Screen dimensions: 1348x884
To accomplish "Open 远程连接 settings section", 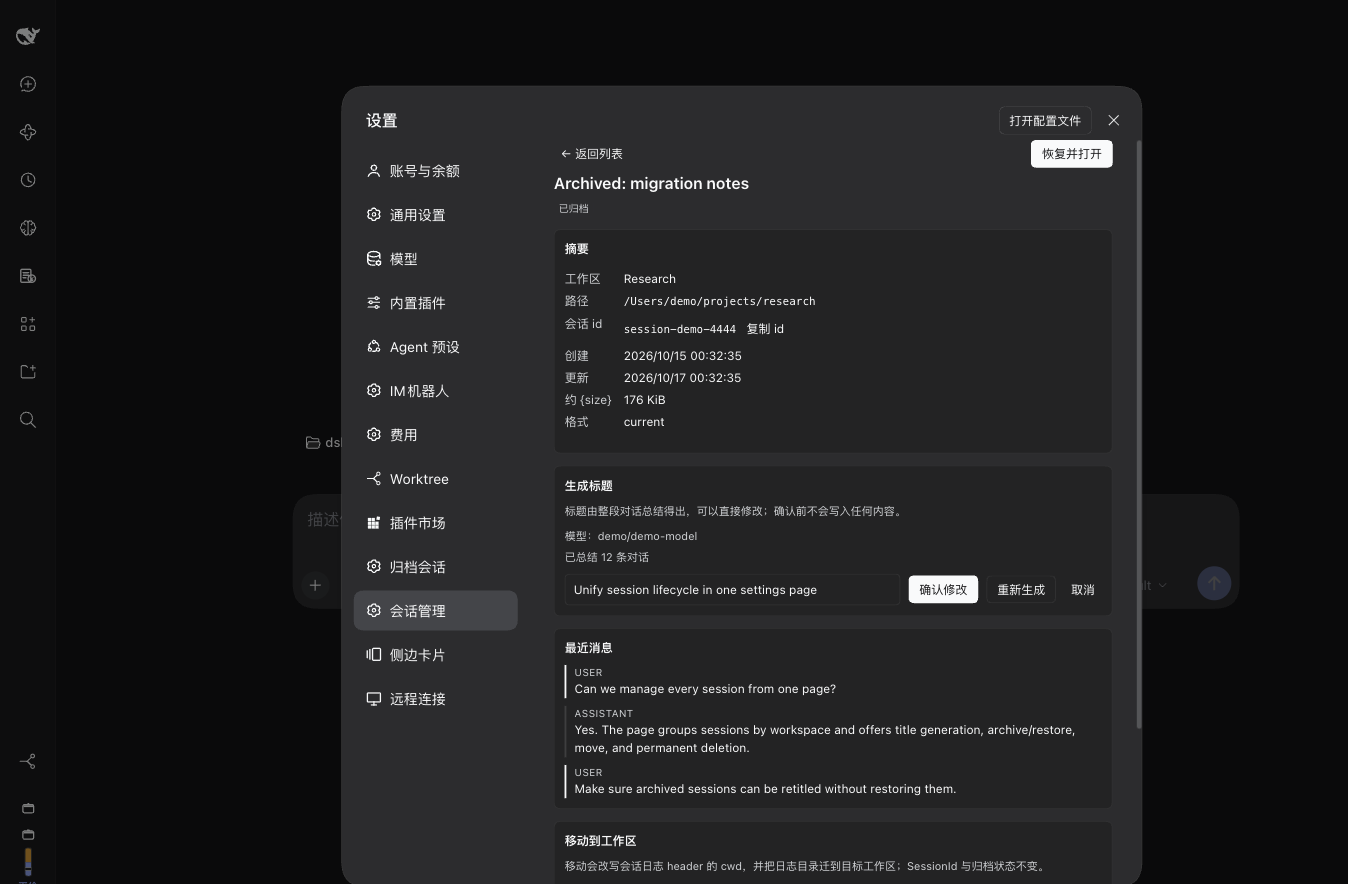I will tap(435, 699).
